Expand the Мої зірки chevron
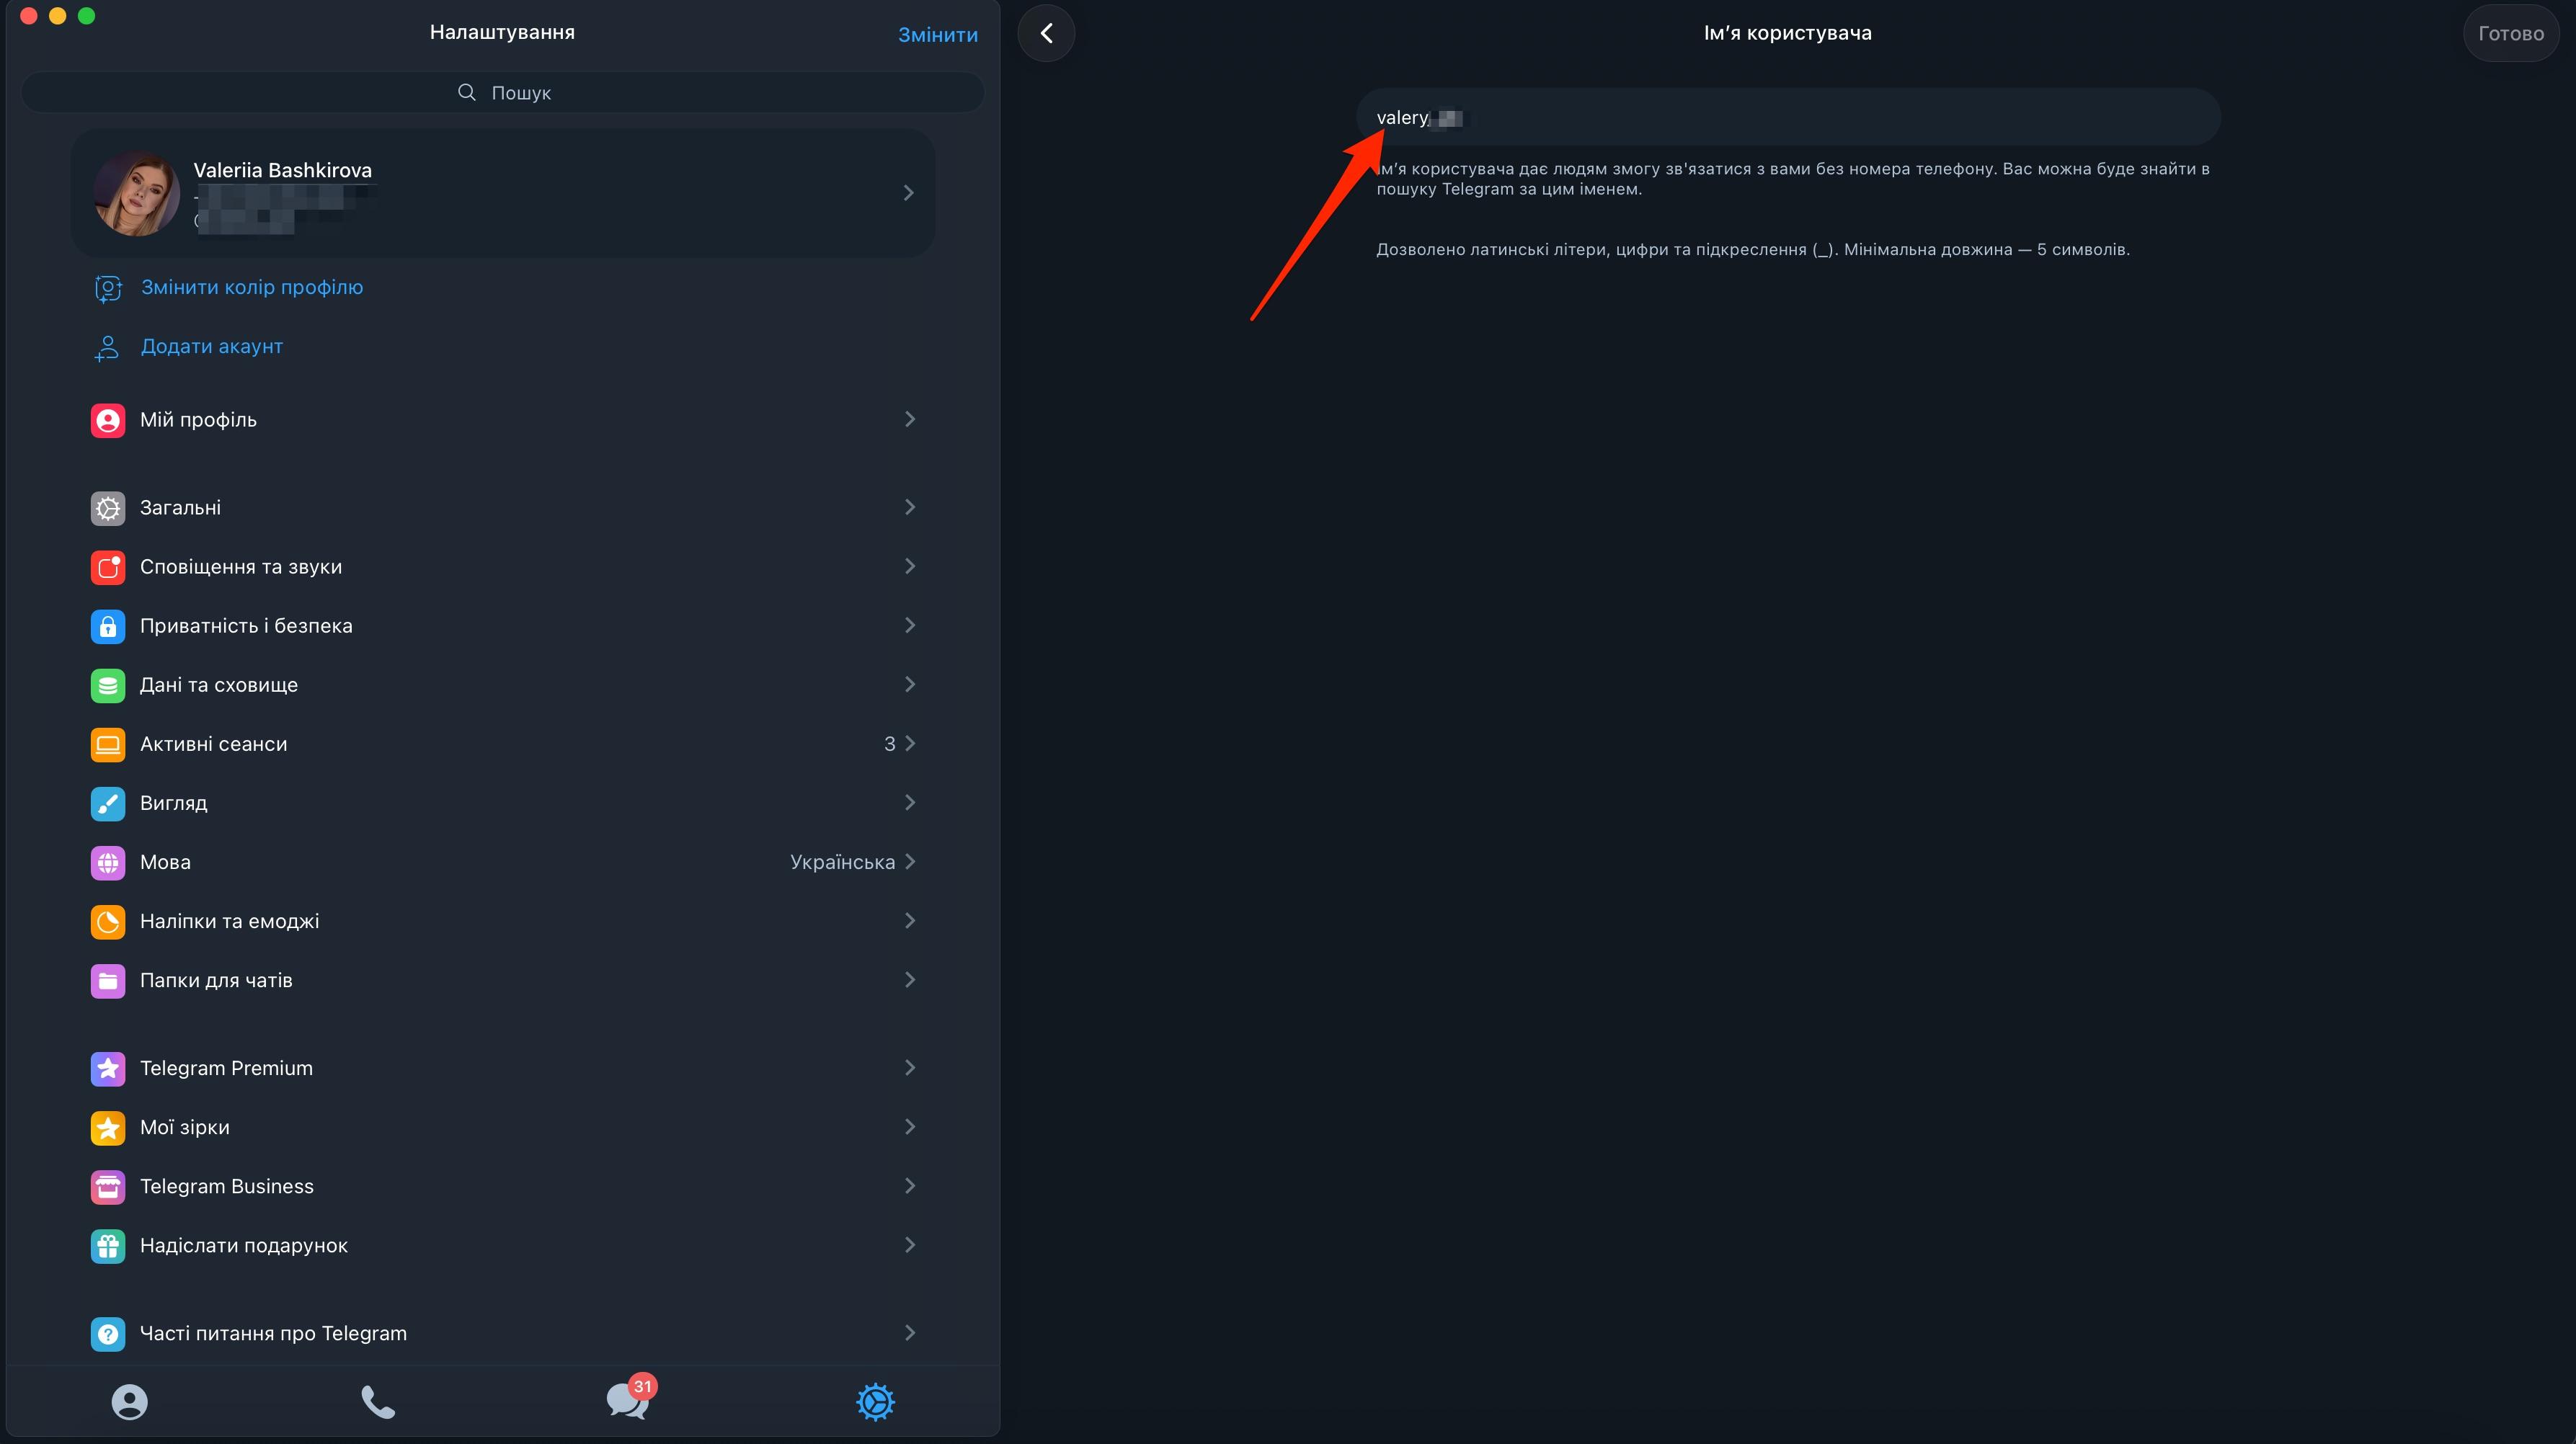 [909, 1126]
